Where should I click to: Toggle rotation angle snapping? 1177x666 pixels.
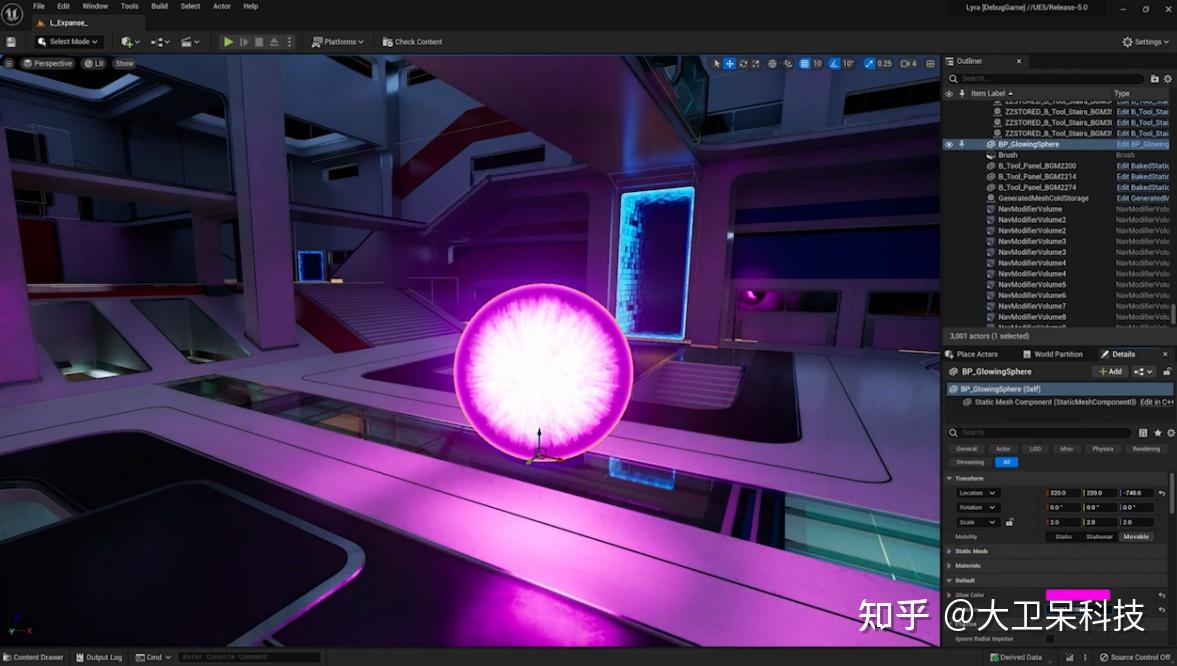(834, 64)
